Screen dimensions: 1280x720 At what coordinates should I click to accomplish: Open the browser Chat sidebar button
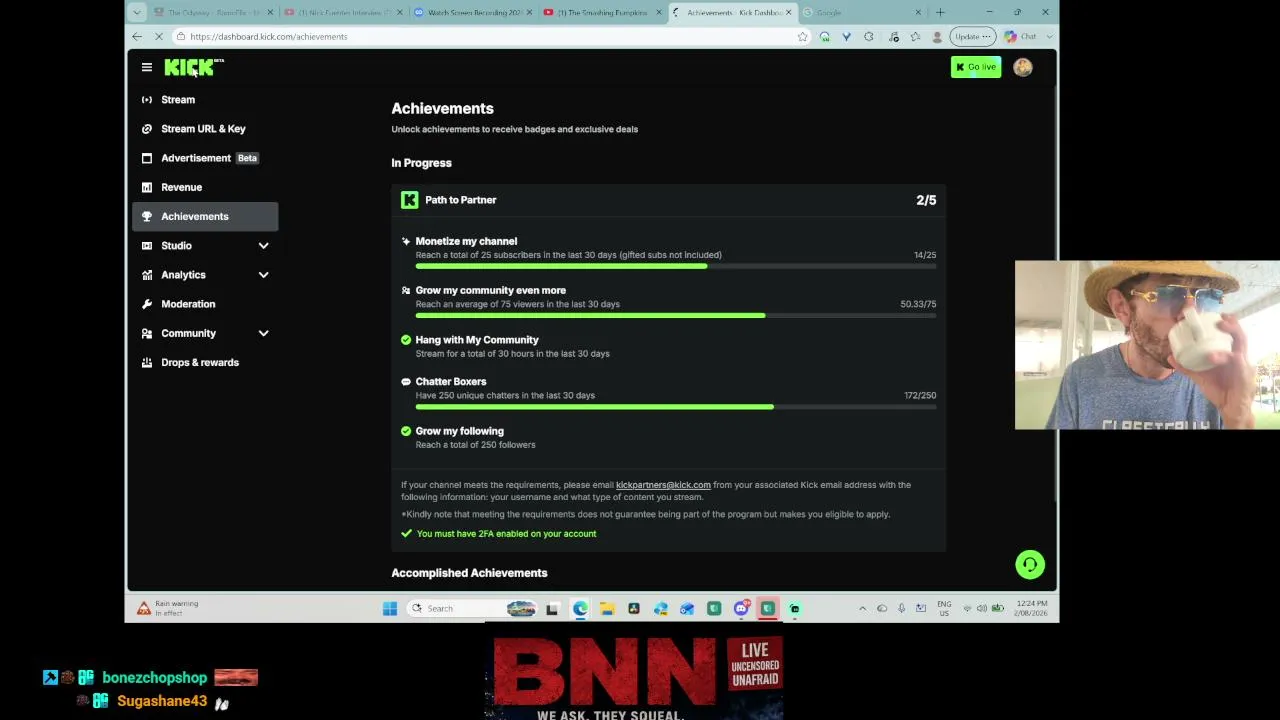pyautogui.click(x=1021, y=36)
